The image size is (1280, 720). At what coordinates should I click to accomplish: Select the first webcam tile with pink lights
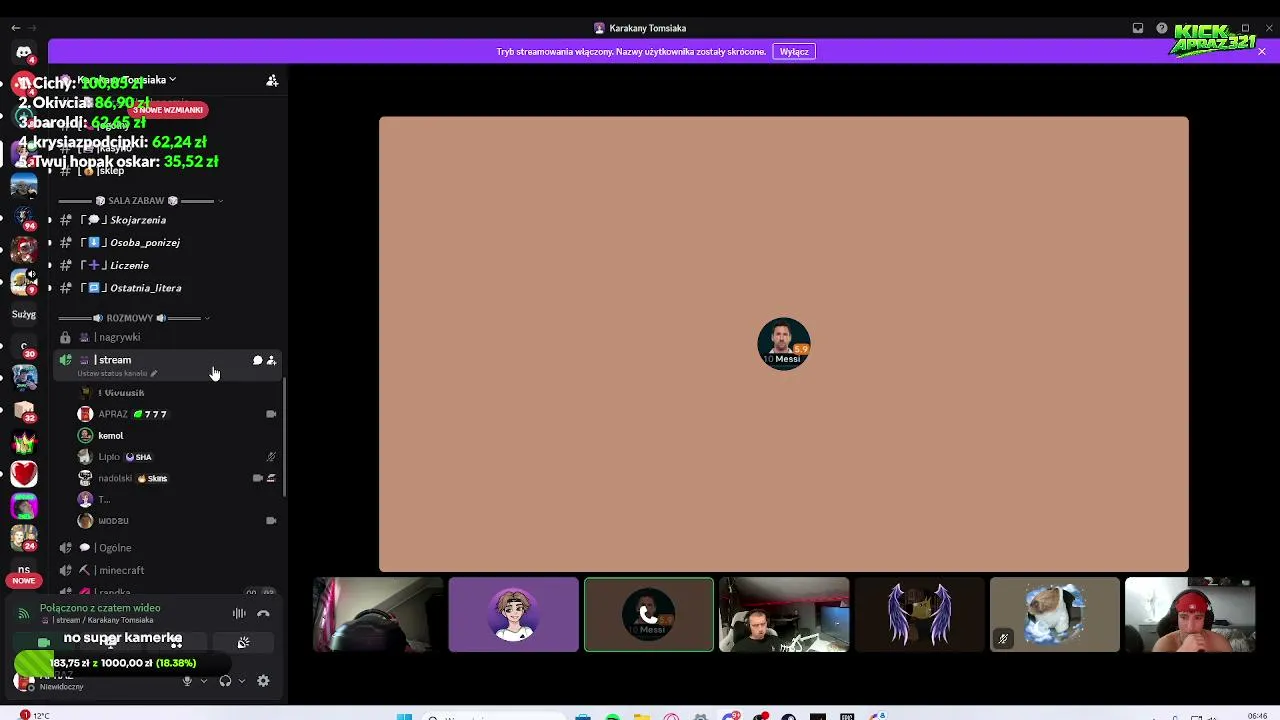[378, 615]
